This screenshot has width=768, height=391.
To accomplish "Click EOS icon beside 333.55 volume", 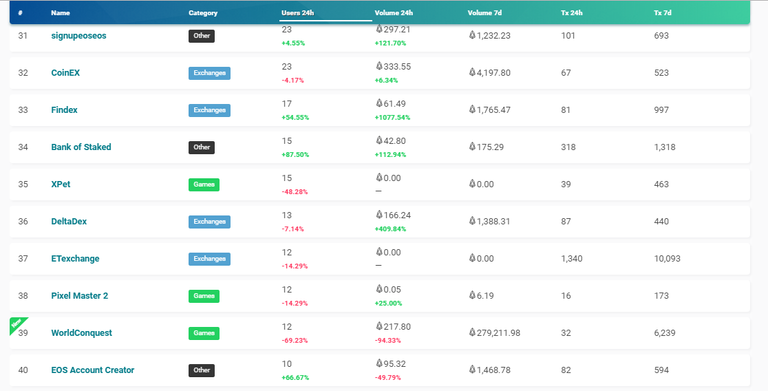I will [x=379, y=66].
